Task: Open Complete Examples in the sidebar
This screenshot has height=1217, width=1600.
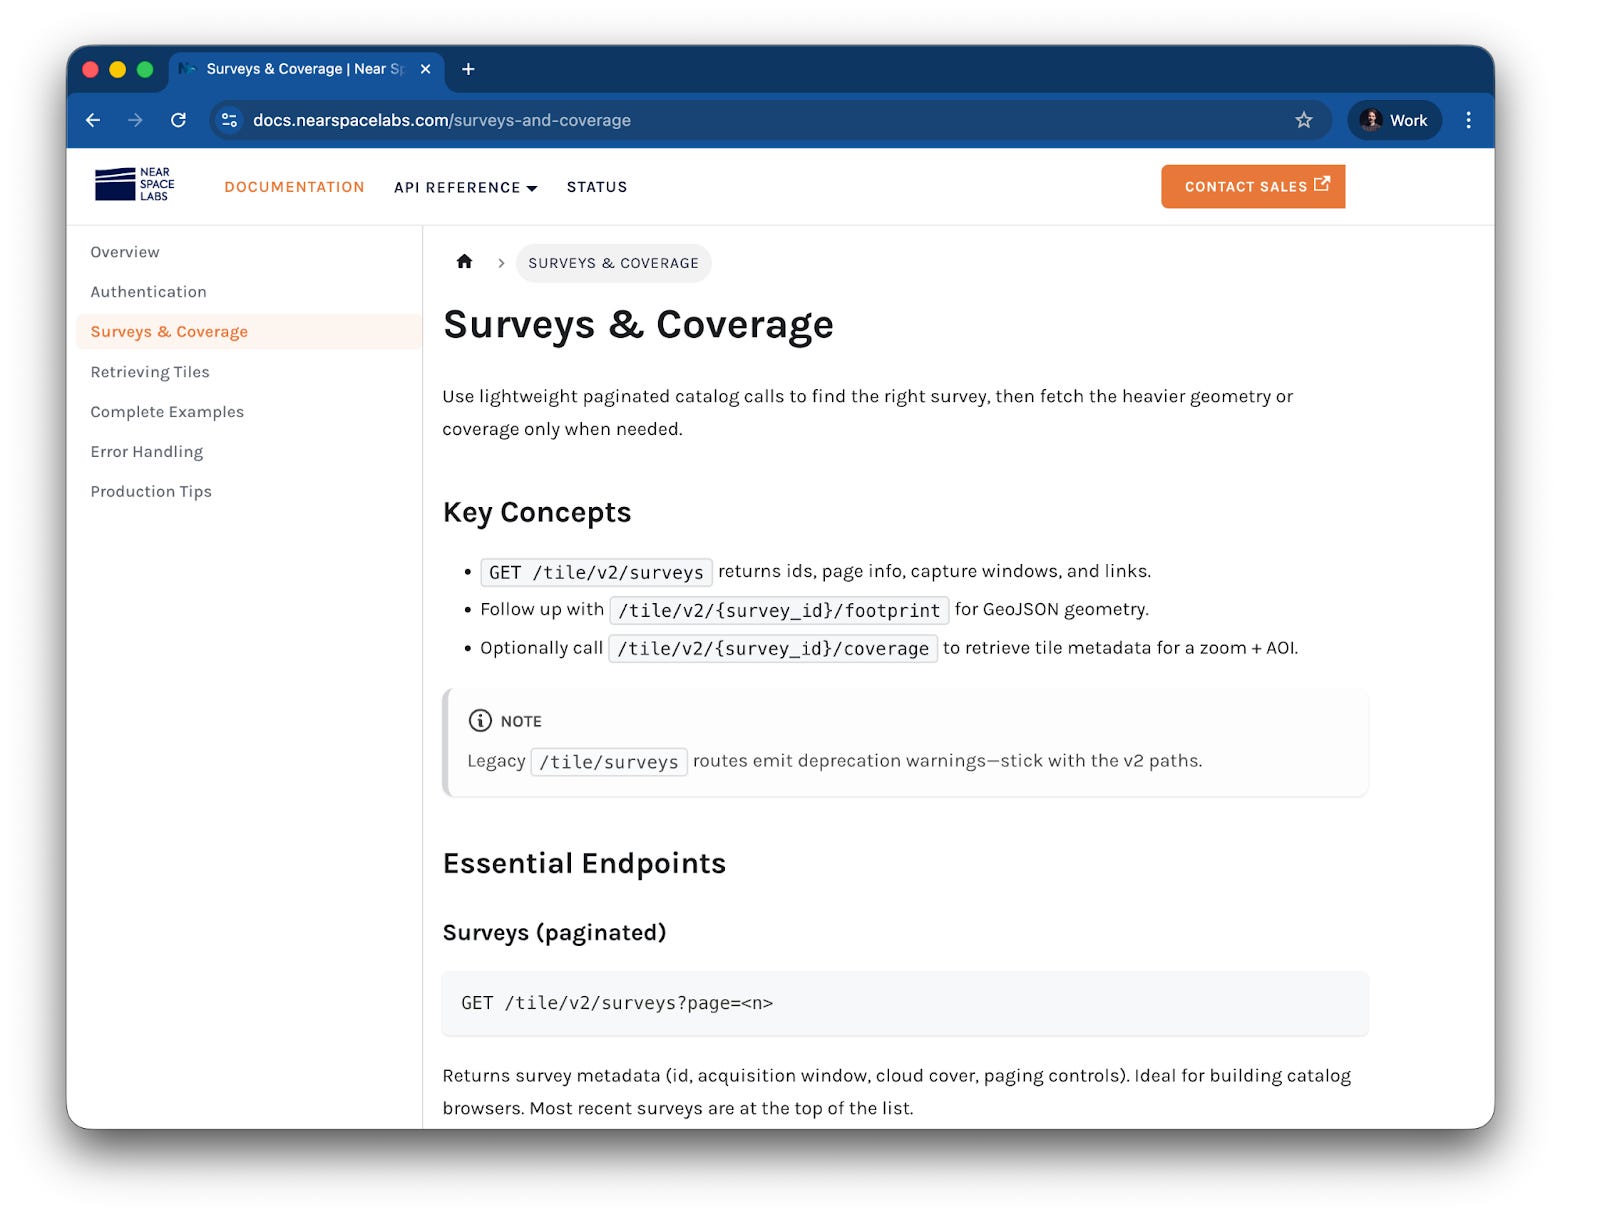Action: tap(167, 412)
